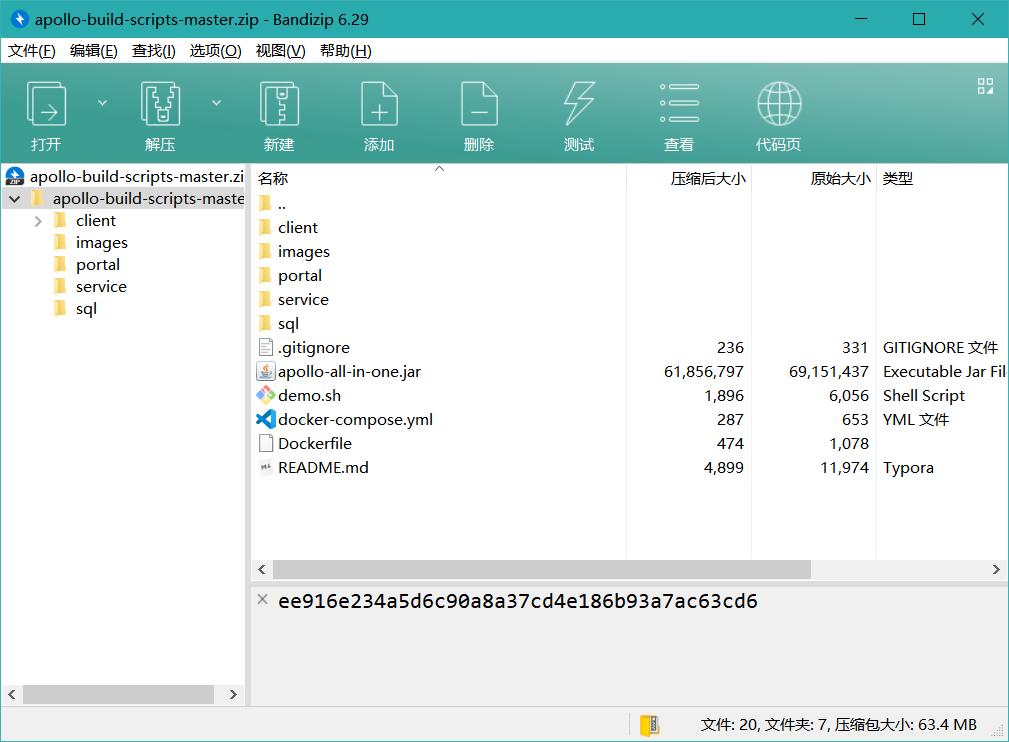This screenshot has height=742, width=1009.
Task: Click the status bar file count text
Action: pyautogui.click(x=838, y=725)
